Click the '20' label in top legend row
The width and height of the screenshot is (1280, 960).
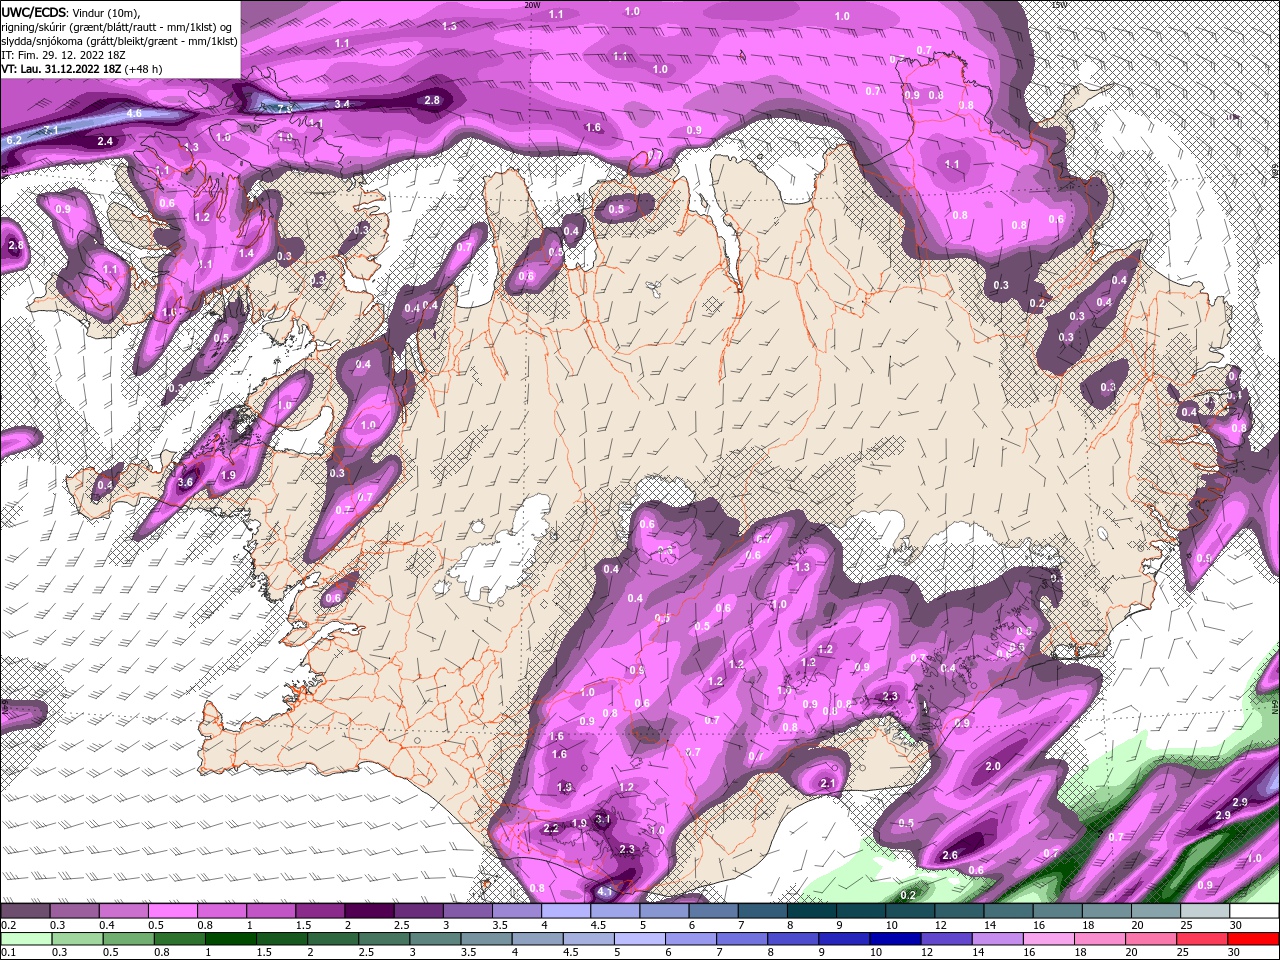point(1138,925)
